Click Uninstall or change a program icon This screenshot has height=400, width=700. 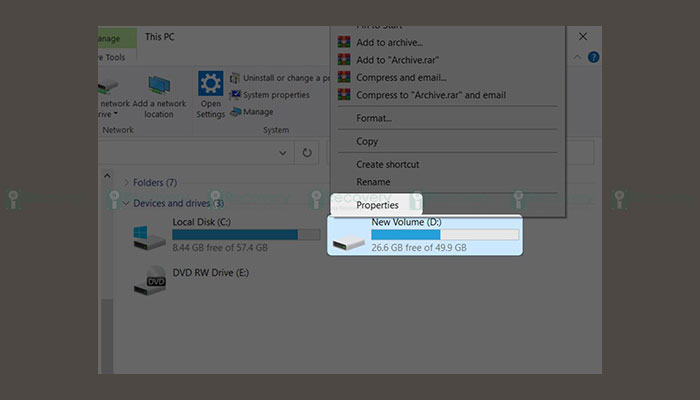235,79
